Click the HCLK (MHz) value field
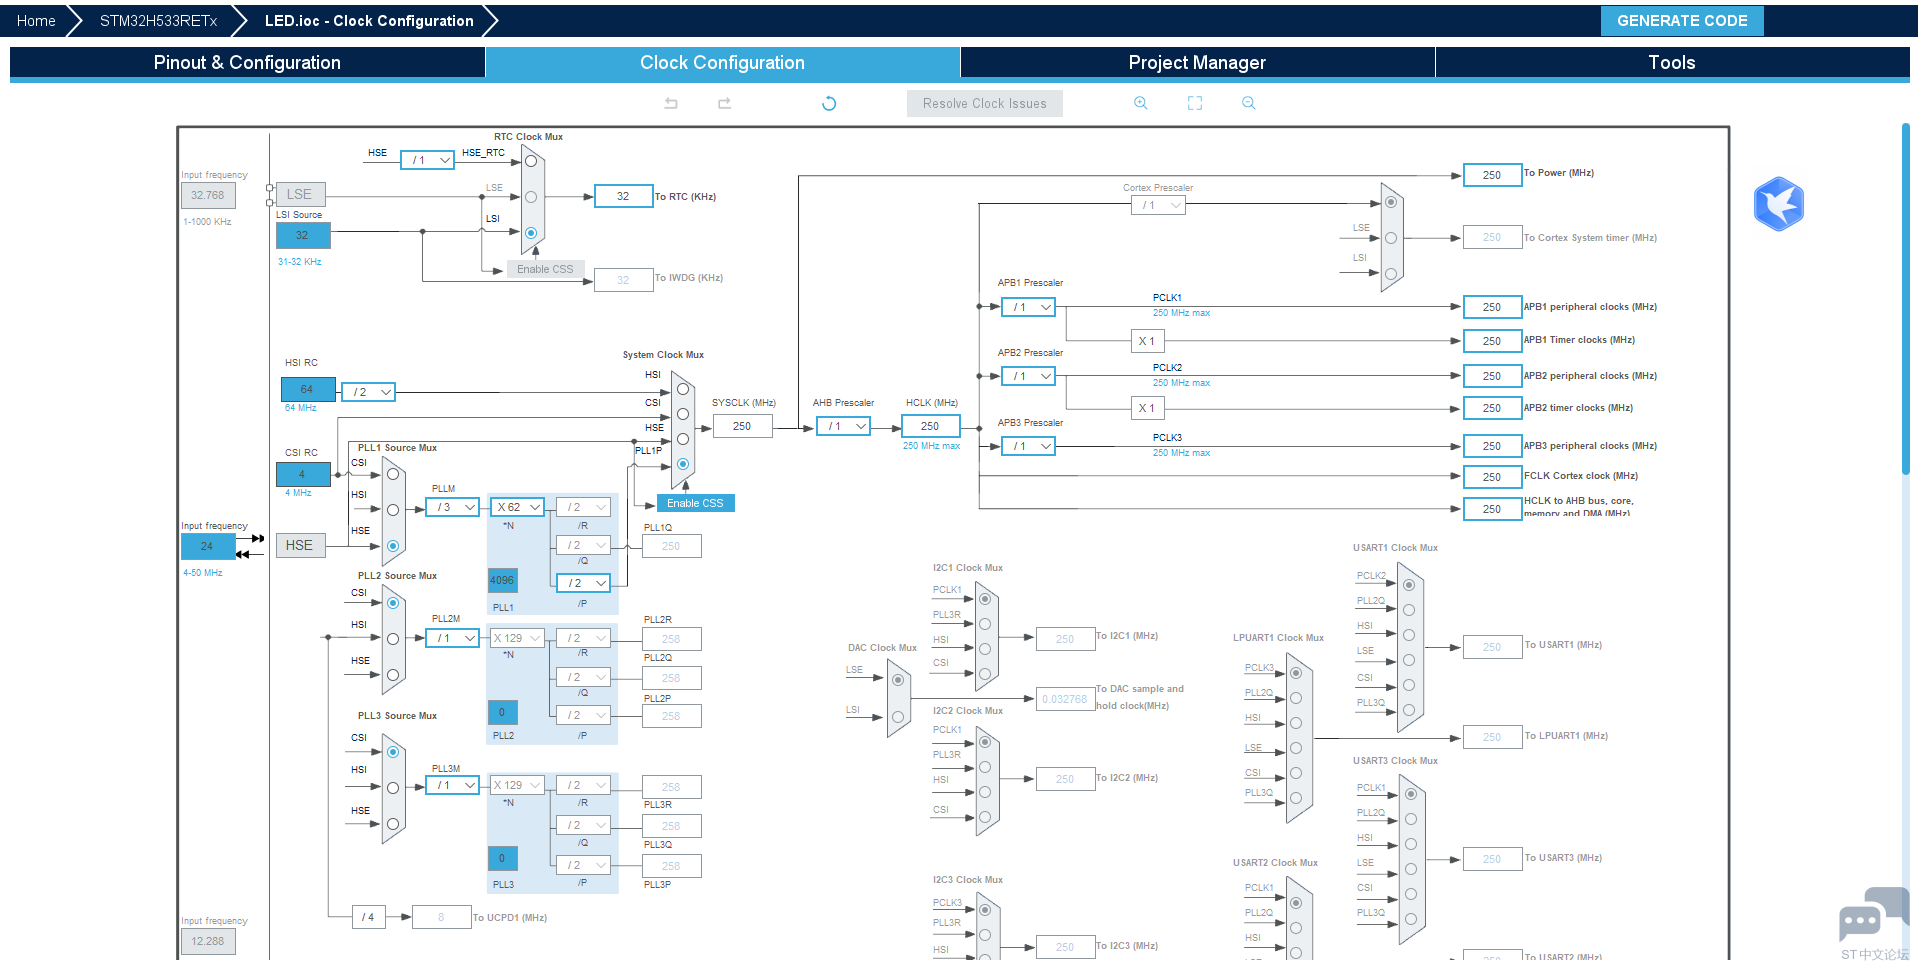Viewport: 1918px width, 970px height. click(x=930, y=426)
